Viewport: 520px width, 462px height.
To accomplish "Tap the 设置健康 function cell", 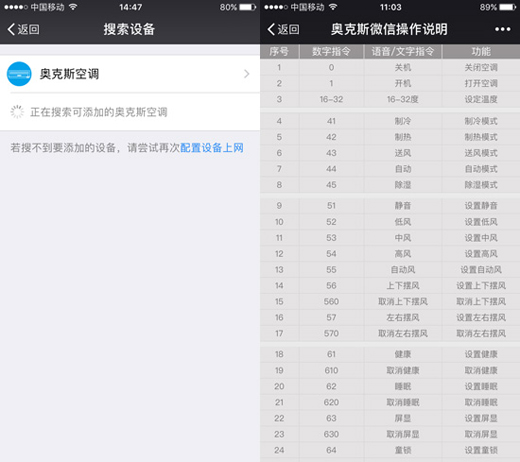I will 481,354.
